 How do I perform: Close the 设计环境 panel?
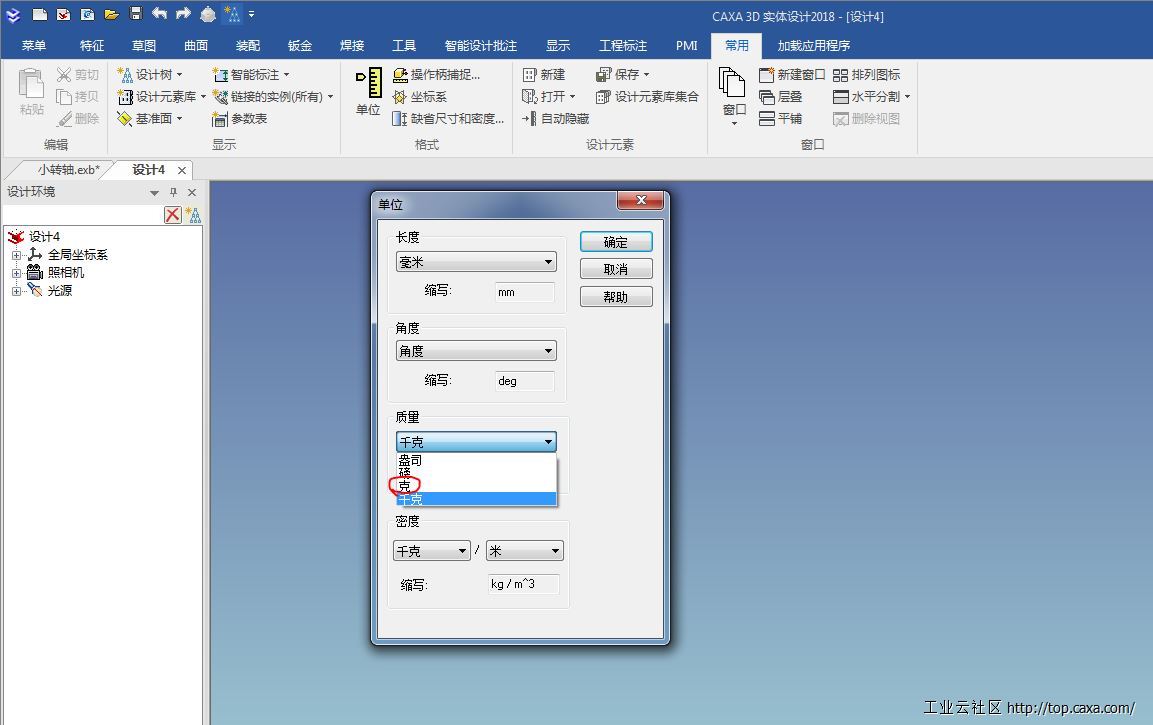coord(192,192)
